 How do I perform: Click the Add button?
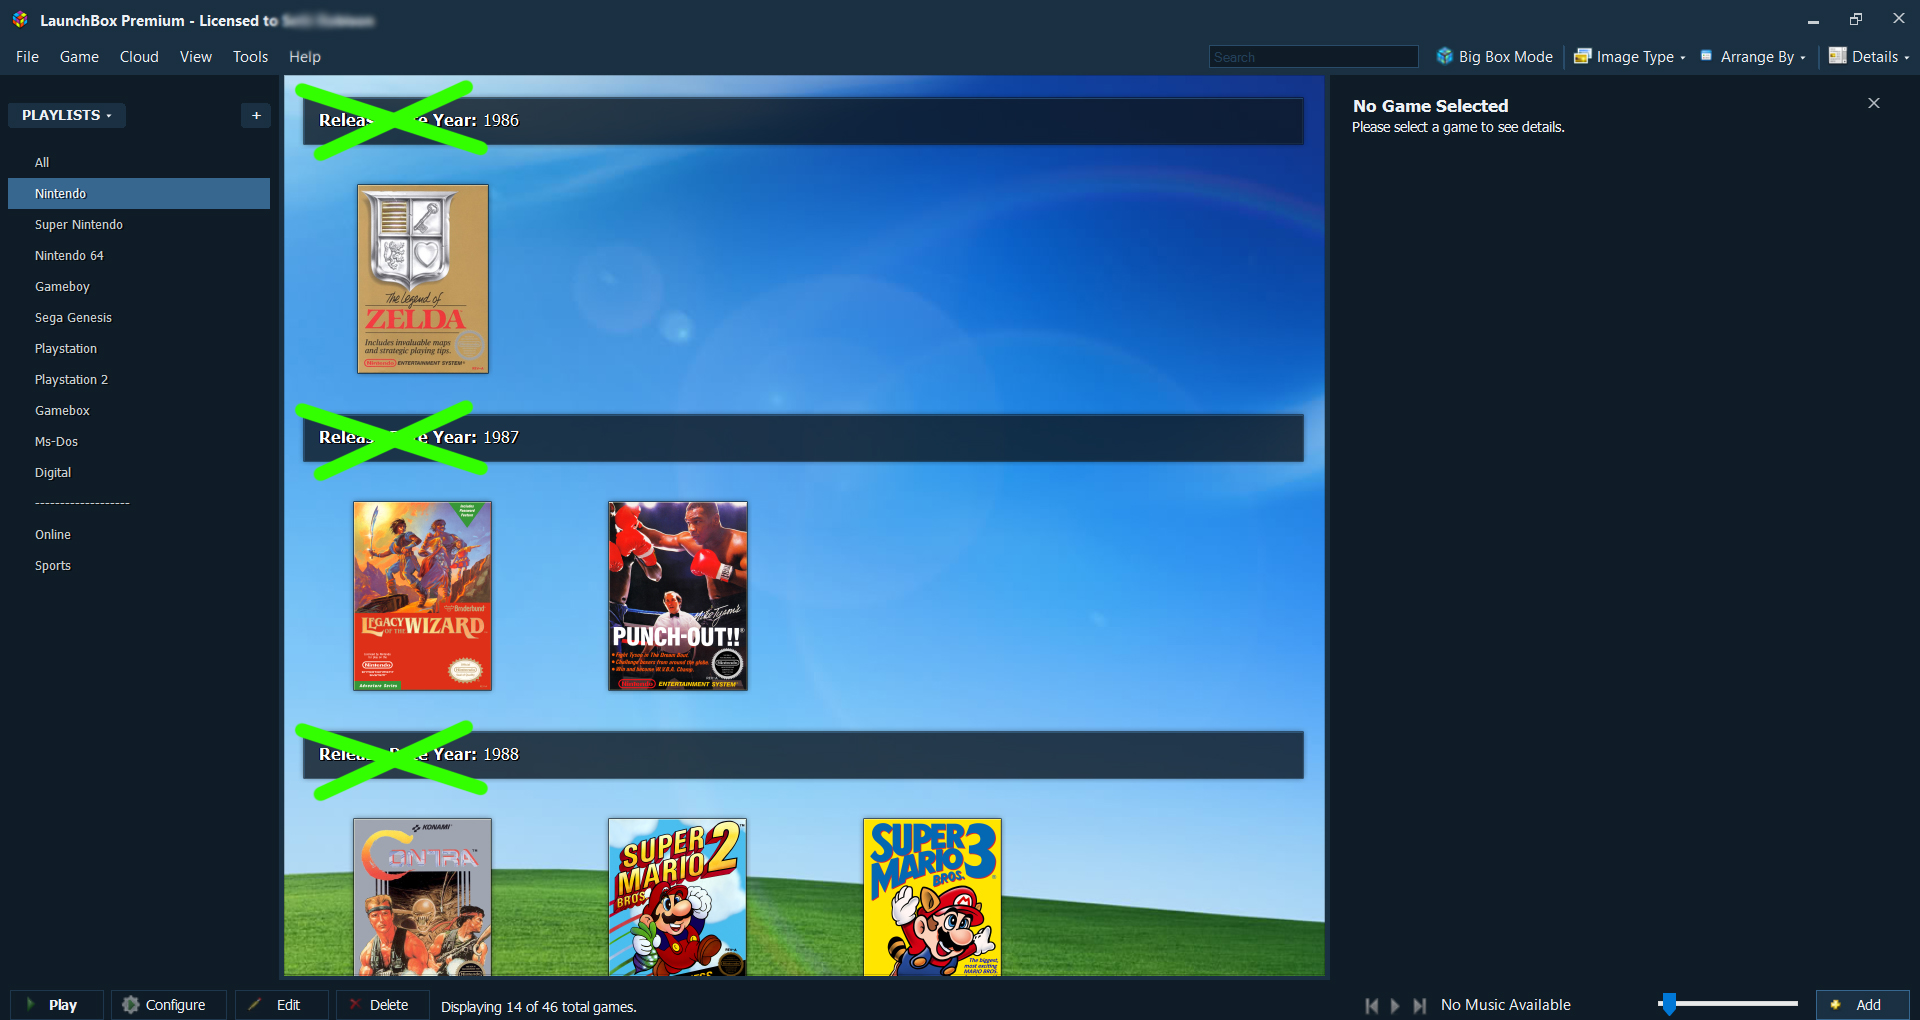click(x=1863, y=1005)
